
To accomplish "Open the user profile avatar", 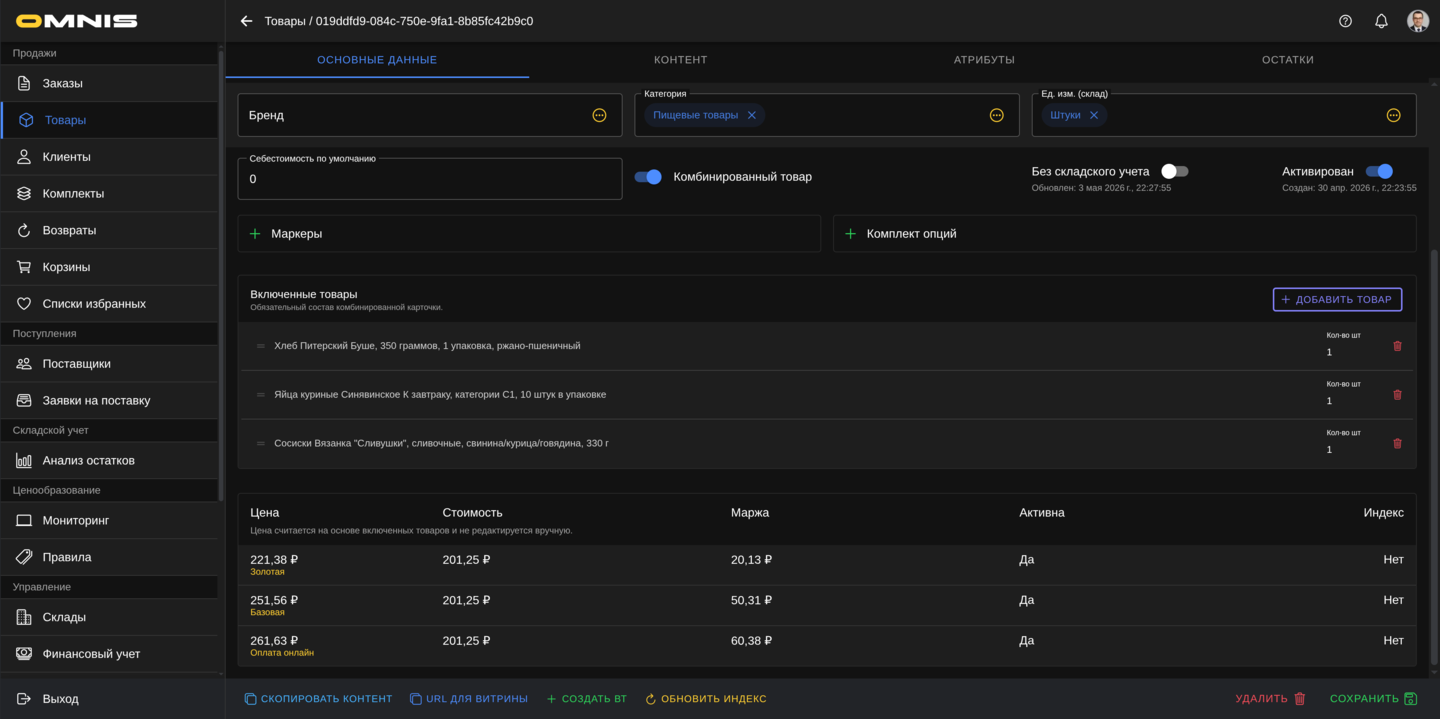I will [x=1418, y=21].
